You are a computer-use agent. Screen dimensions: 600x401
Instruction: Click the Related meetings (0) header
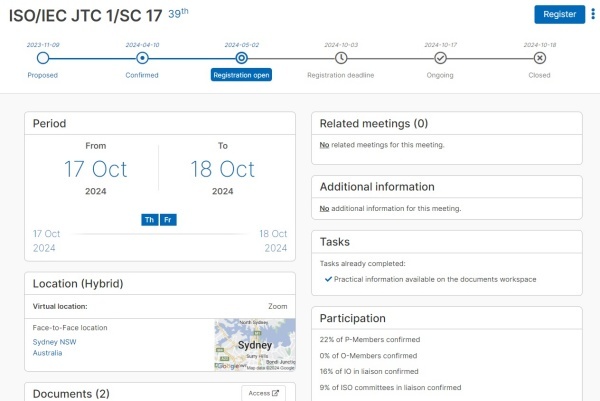coord(373,123)
